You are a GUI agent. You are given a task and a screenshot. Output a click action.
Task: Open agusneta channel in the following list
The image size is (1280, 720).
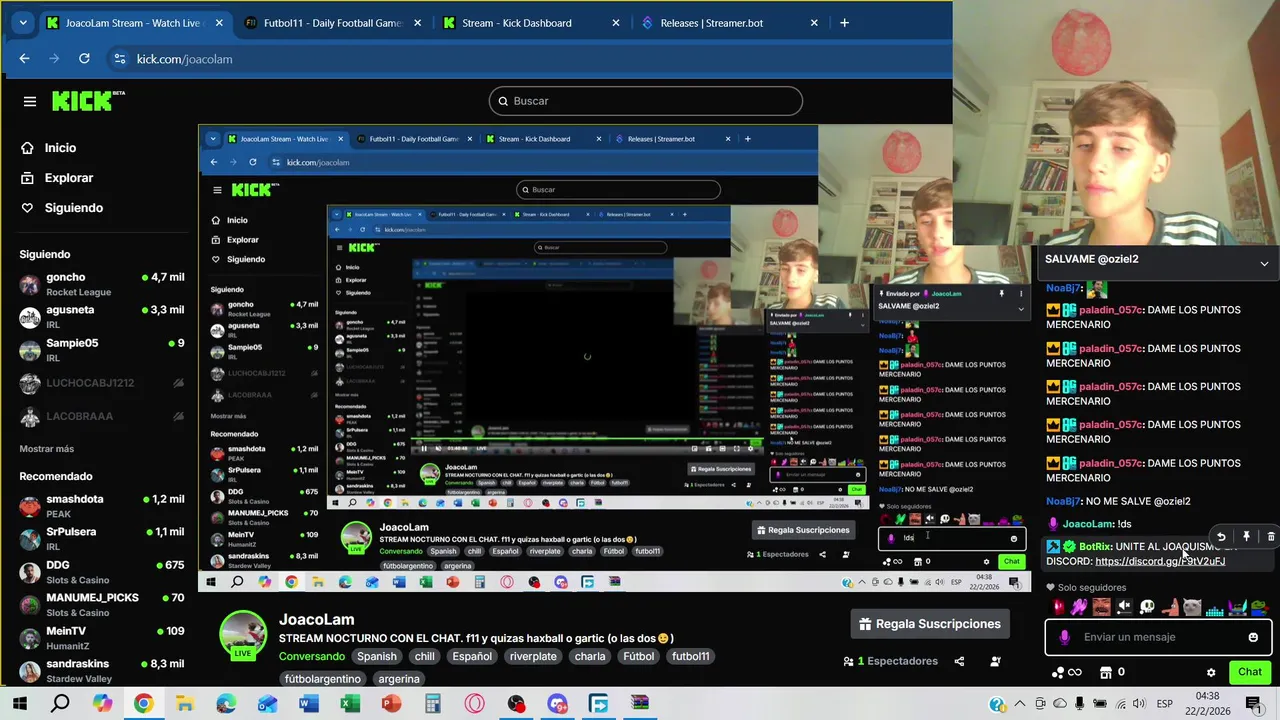tap(100, 317)
